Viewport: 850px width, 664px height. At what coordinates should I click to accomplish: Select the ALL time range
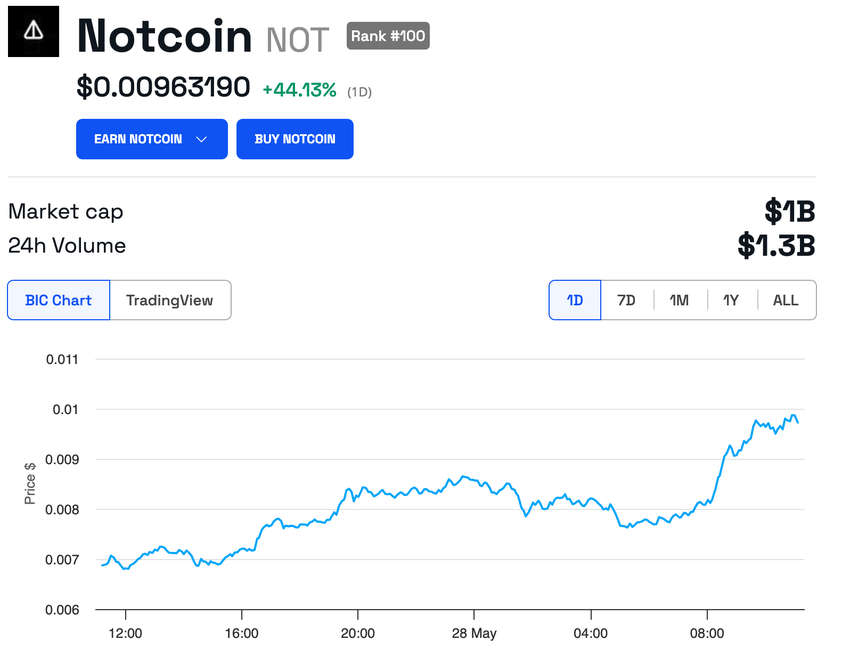[x=786, y=300]
